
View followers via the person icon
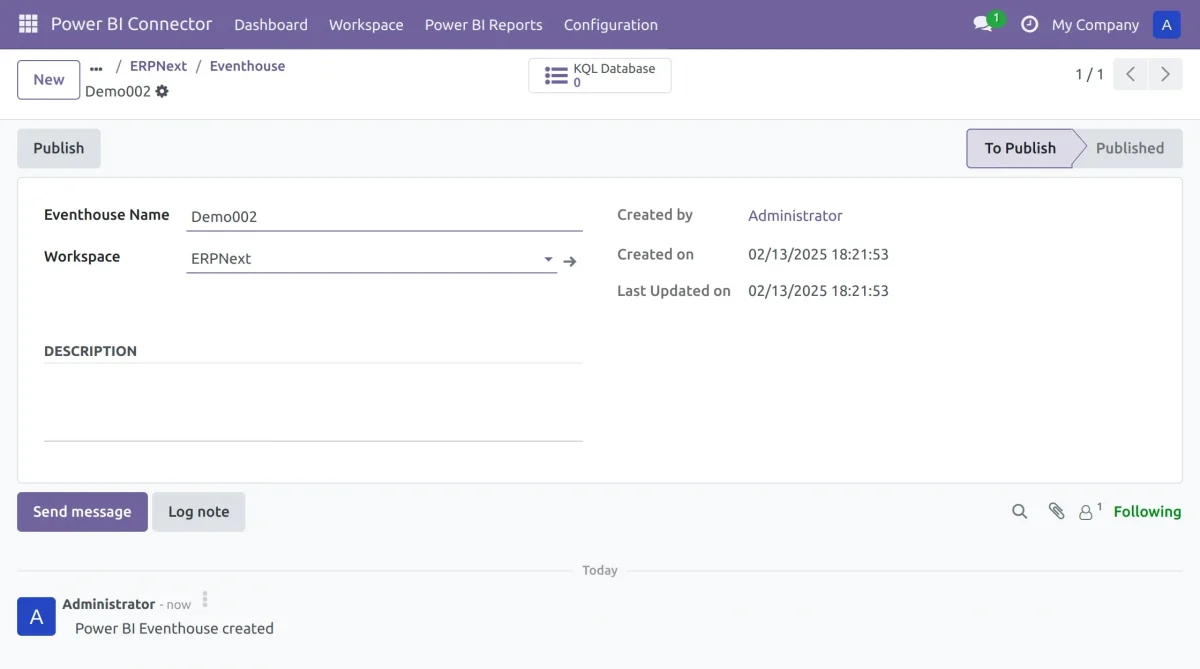tap(1086, 511)
